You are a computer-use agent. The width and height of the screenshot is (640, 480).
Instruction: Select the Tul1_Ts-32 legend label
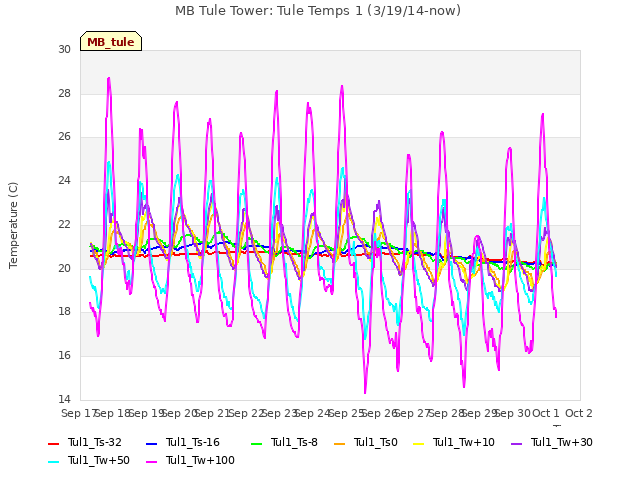pyautogui.click(x=95, y=442)
